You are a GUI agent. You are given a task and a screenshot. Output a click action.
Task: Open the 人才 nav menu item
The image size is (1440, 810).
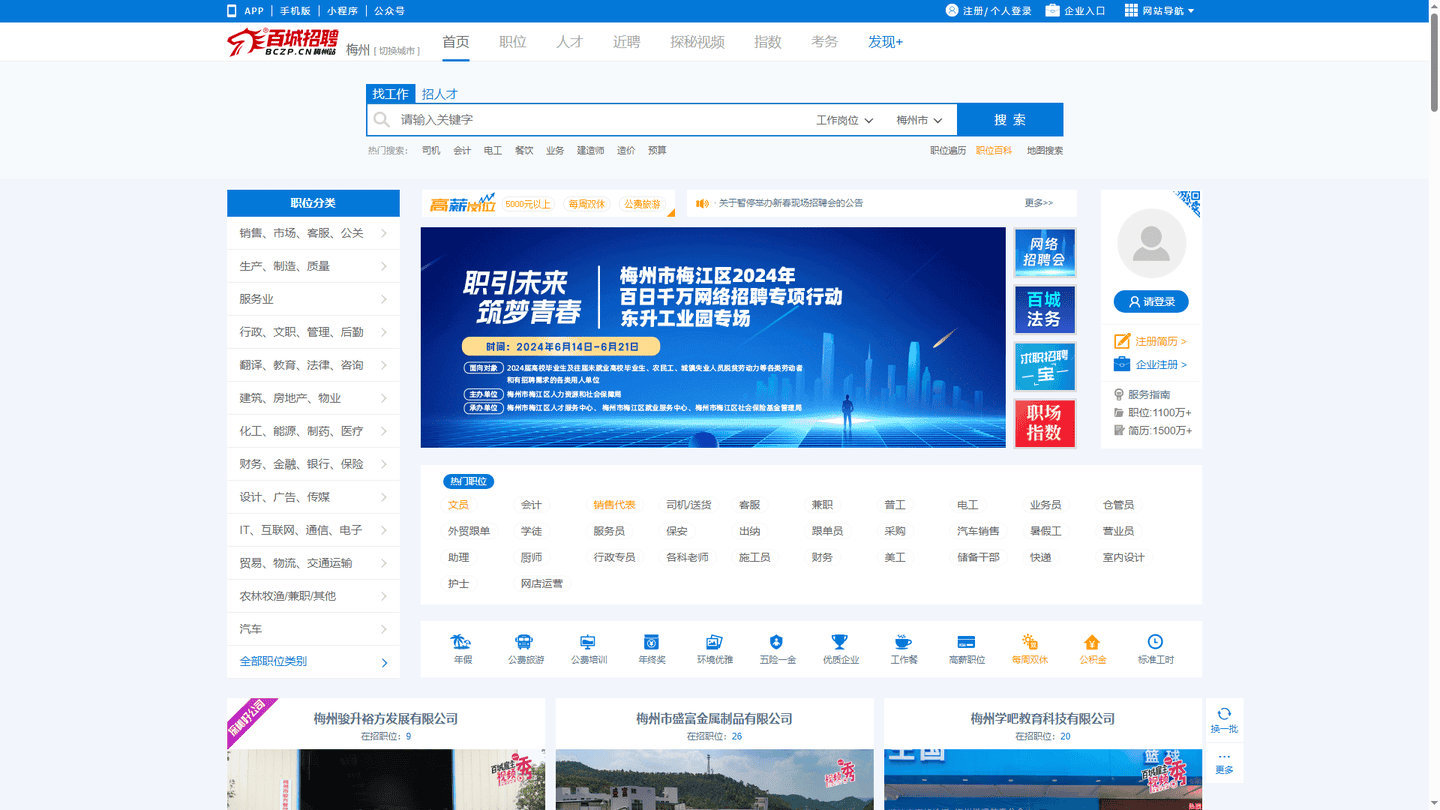pos(570,42)
